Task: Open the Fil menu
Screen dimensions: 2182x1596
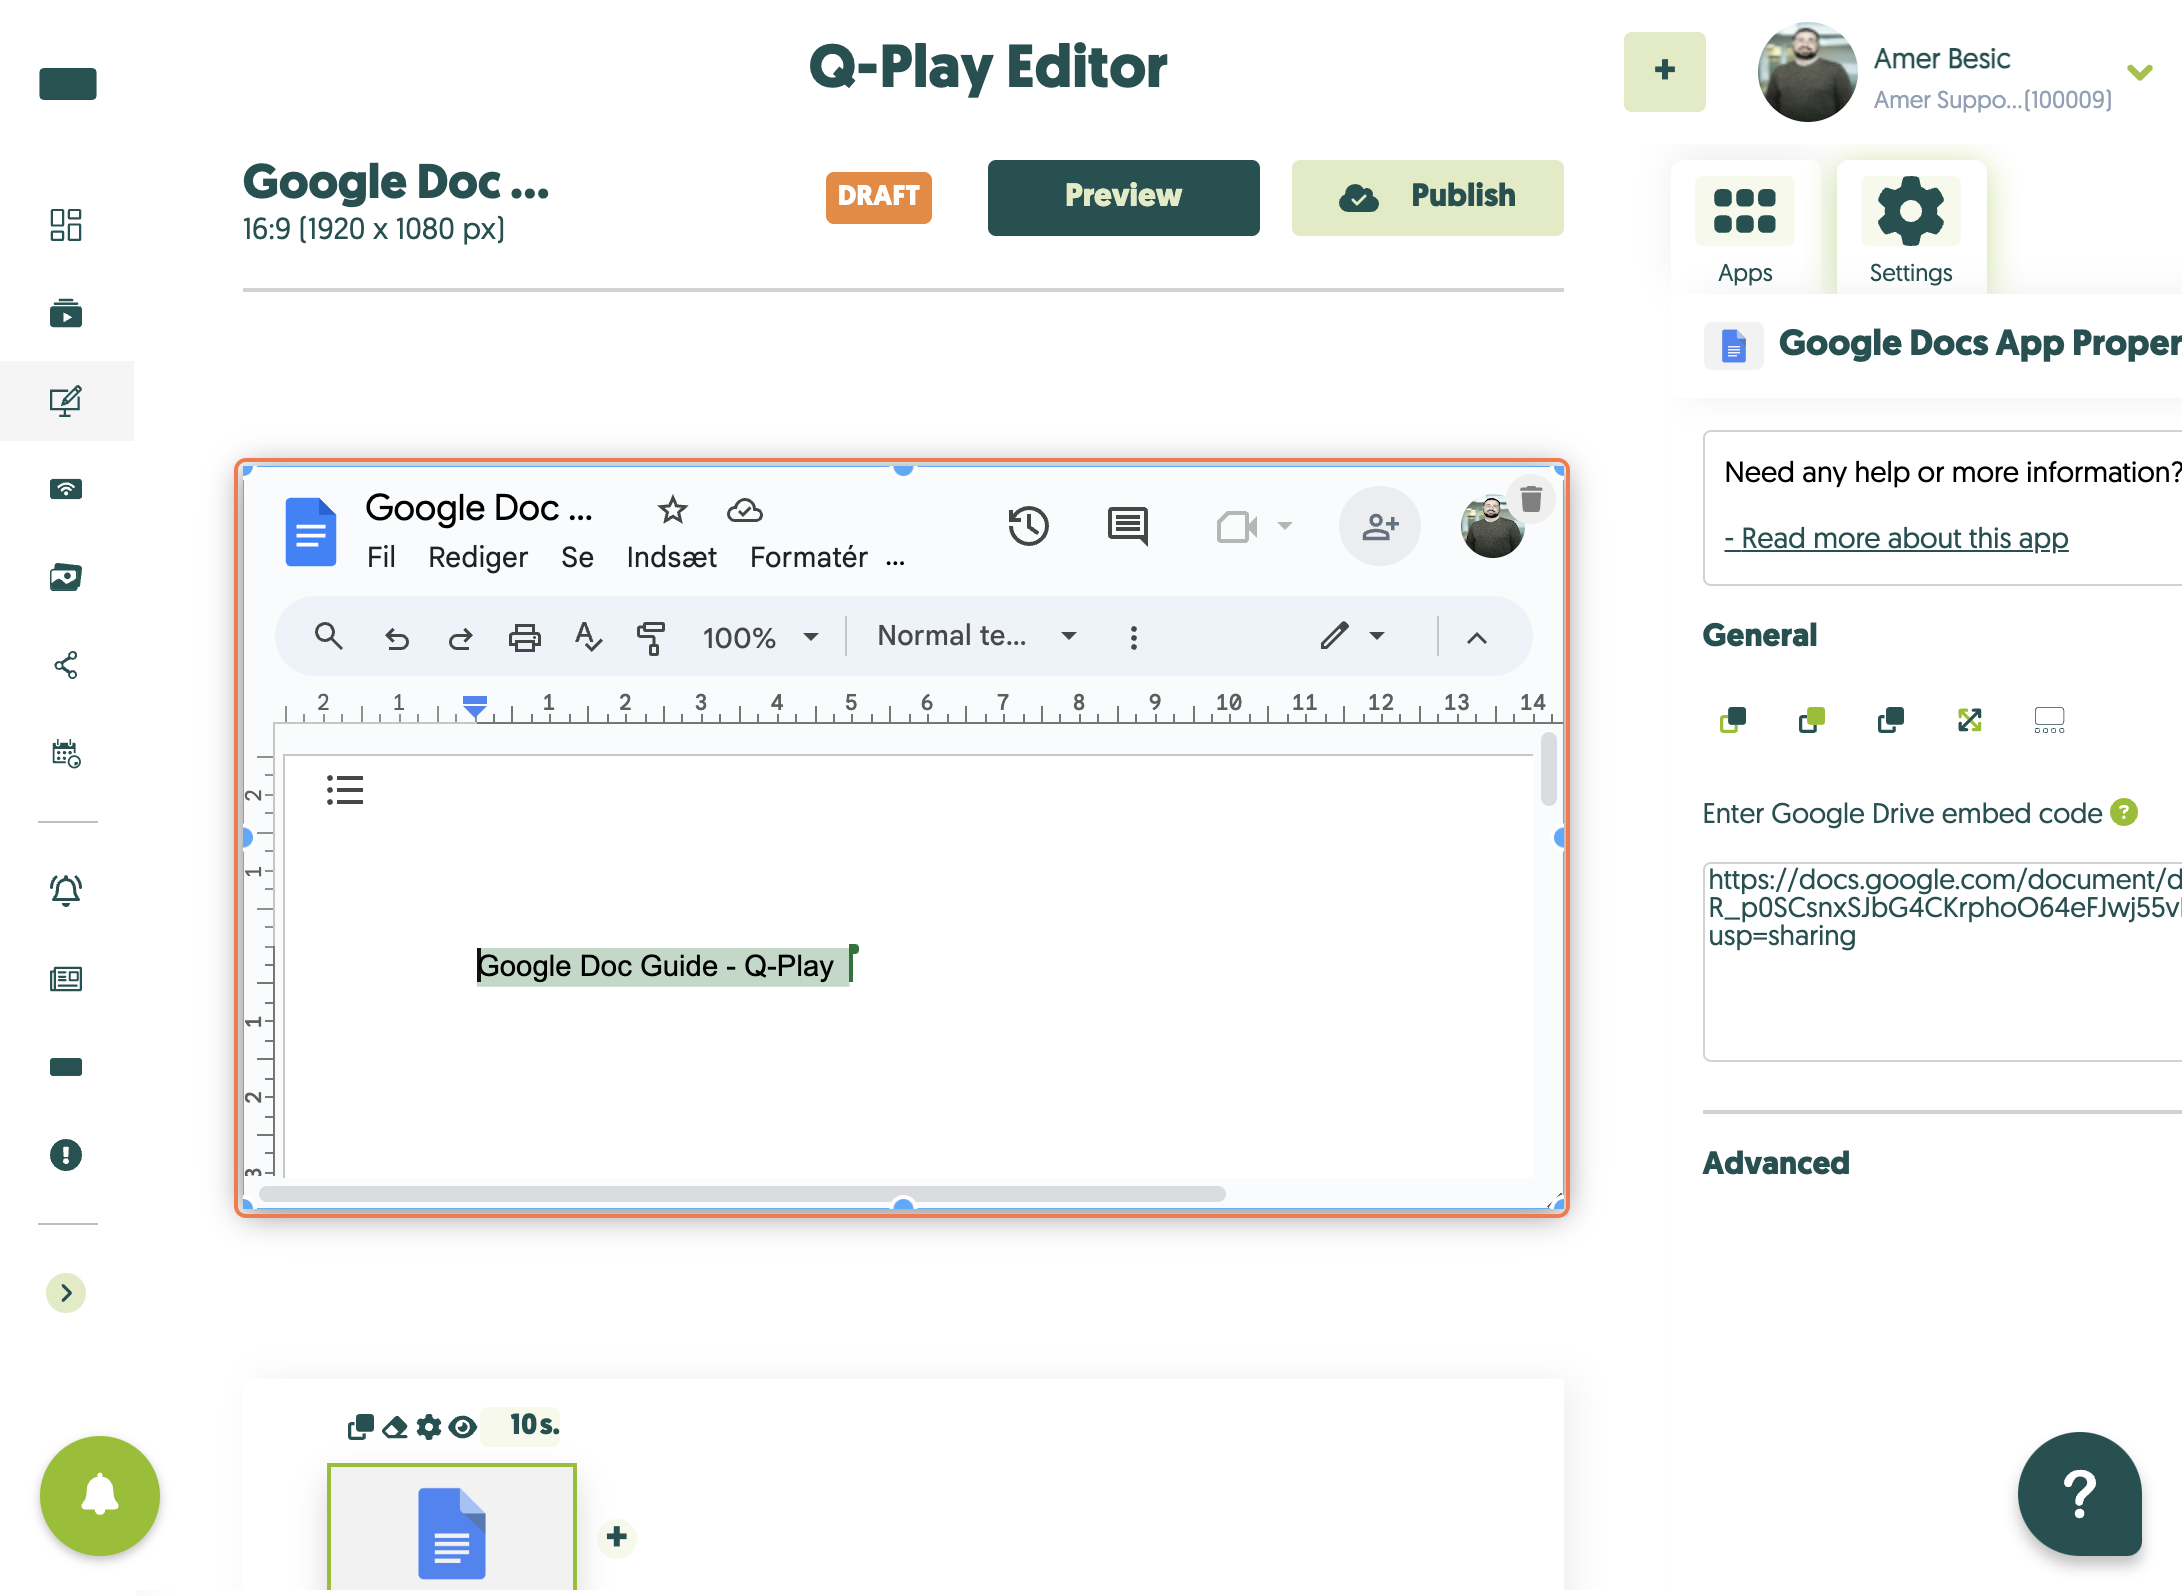Action: pos(381,557)
